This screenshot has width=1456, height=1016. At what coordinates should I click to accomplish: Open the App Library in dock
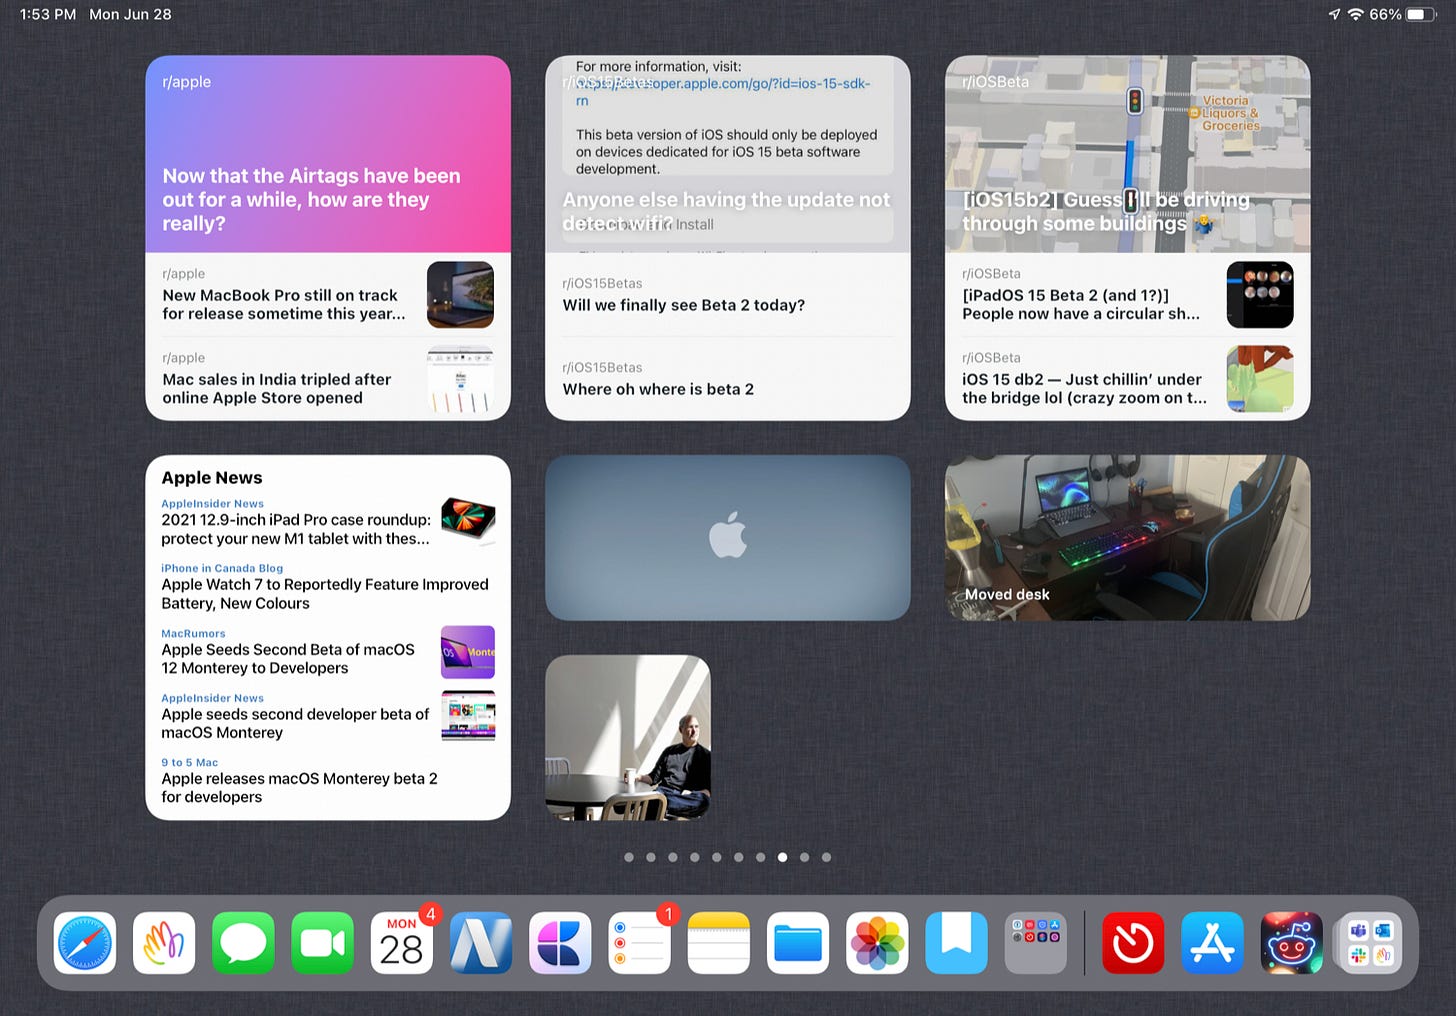(x=1371, y=943)
